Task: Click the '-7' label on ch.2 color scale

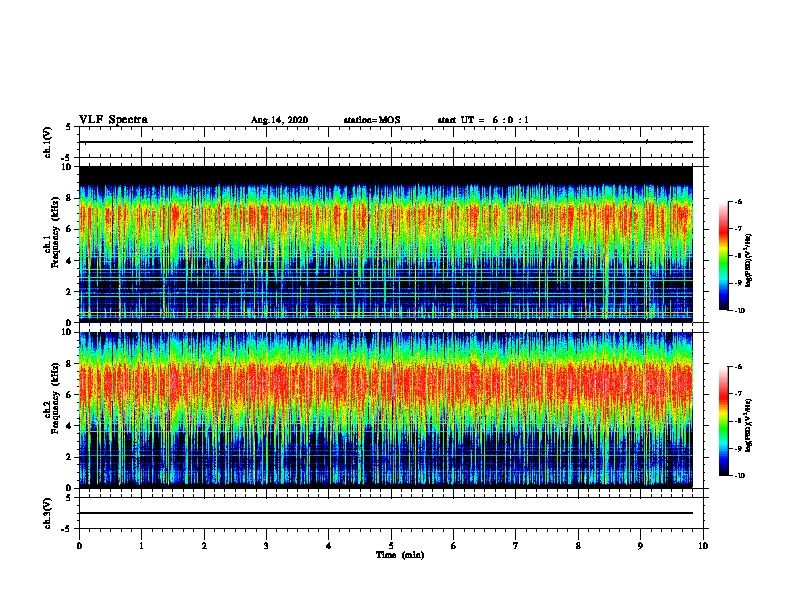Action: pos(738,394)
